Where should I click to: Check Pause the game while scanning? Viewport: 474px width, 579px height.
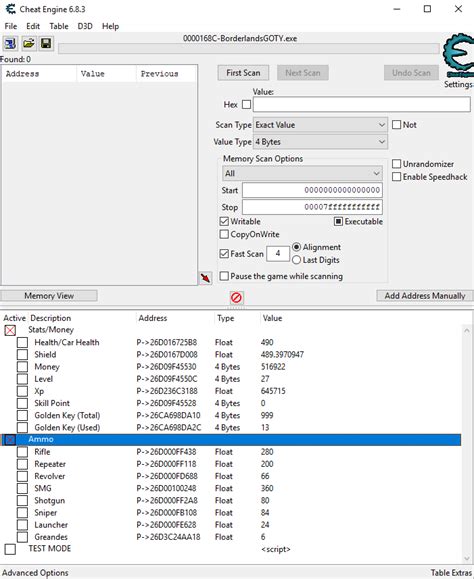[224, 276]
